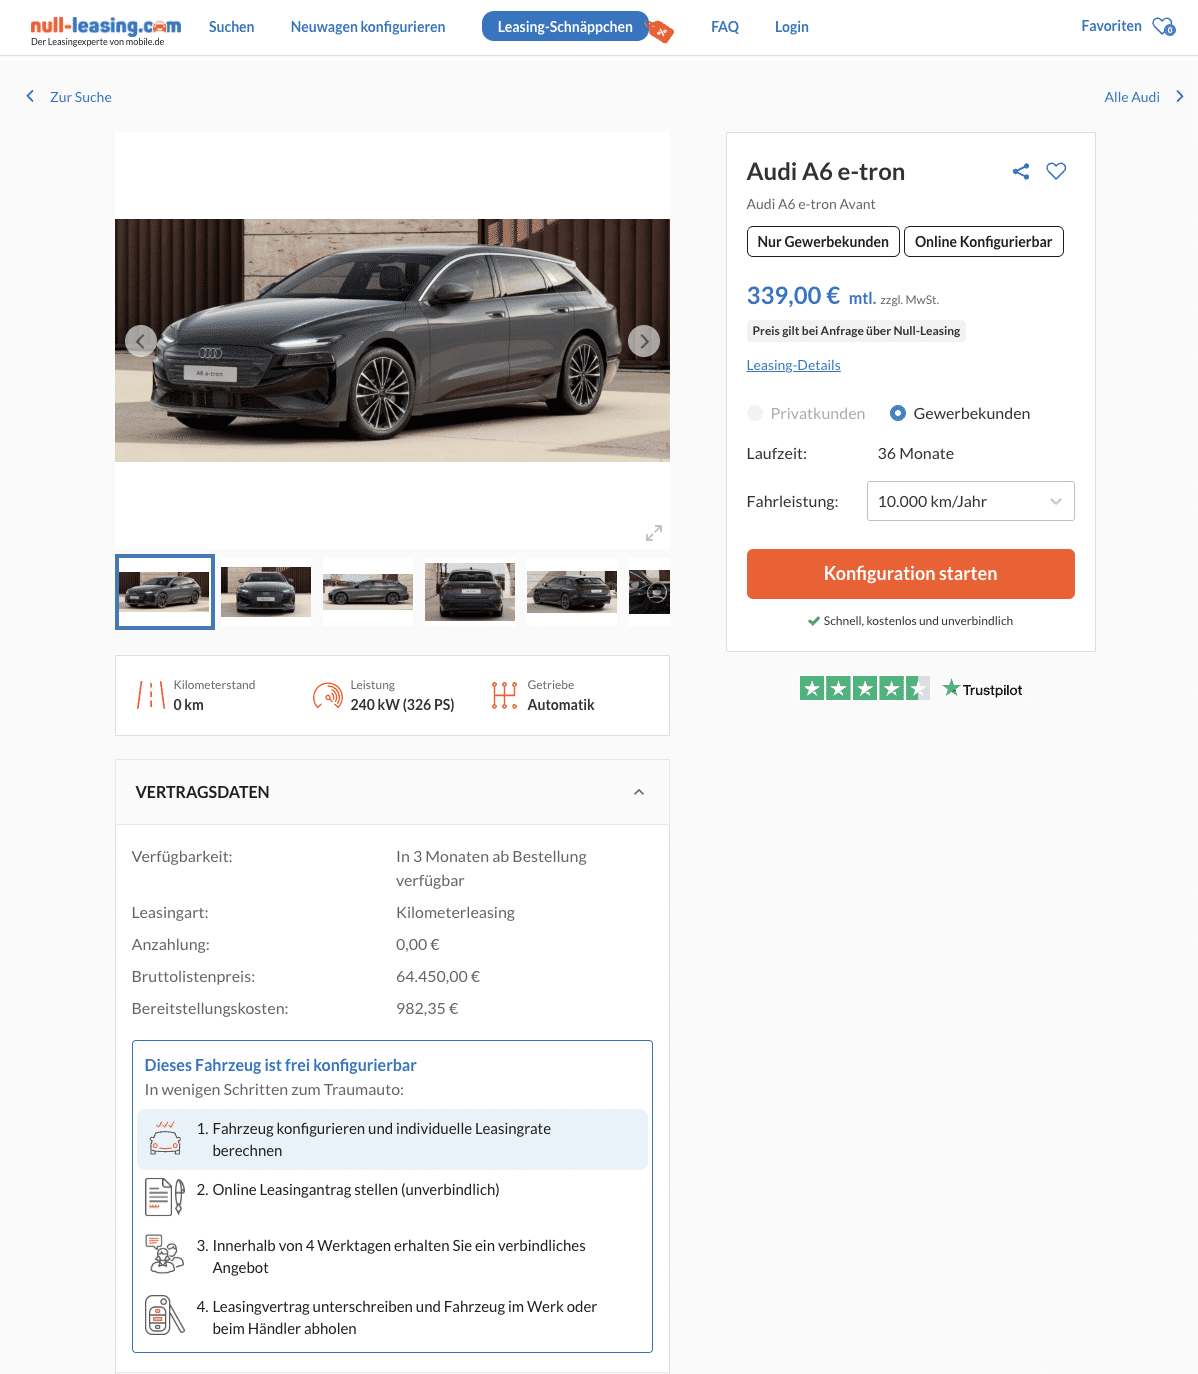
Task: Open Trustpilot rating stars
Action: [864, 688]
